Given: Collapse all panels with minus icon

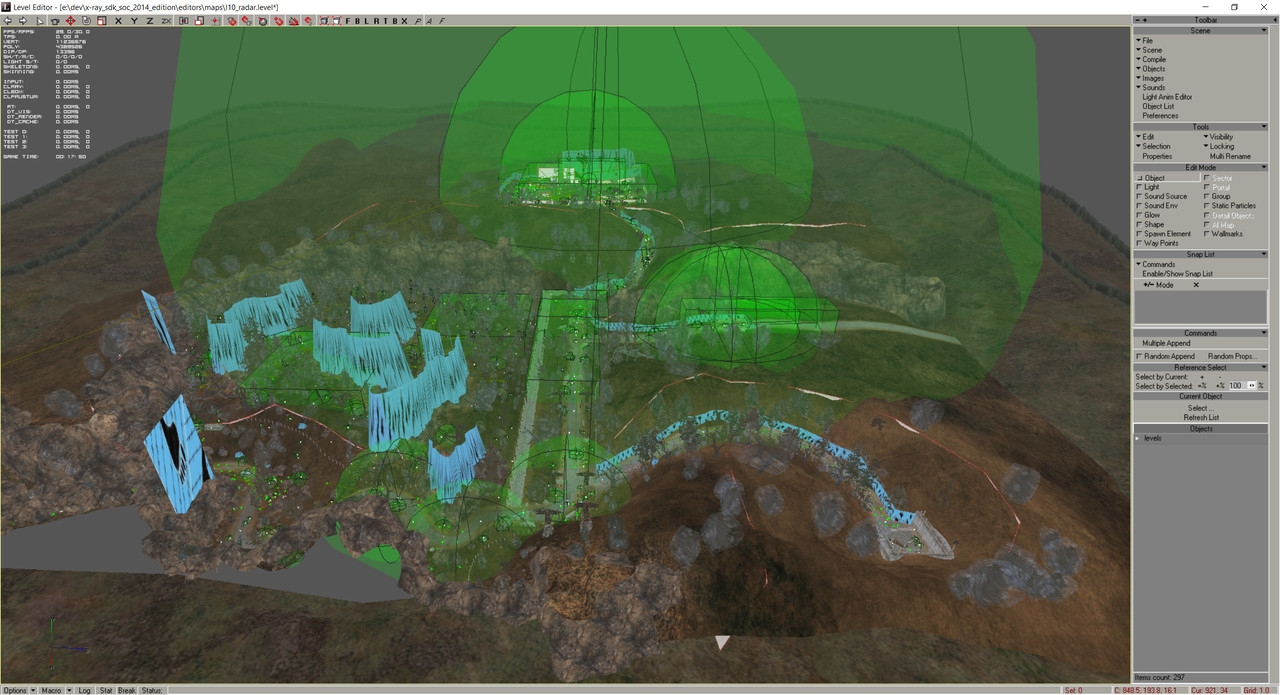Looking at the screenshot, I should click(1137, 19).
